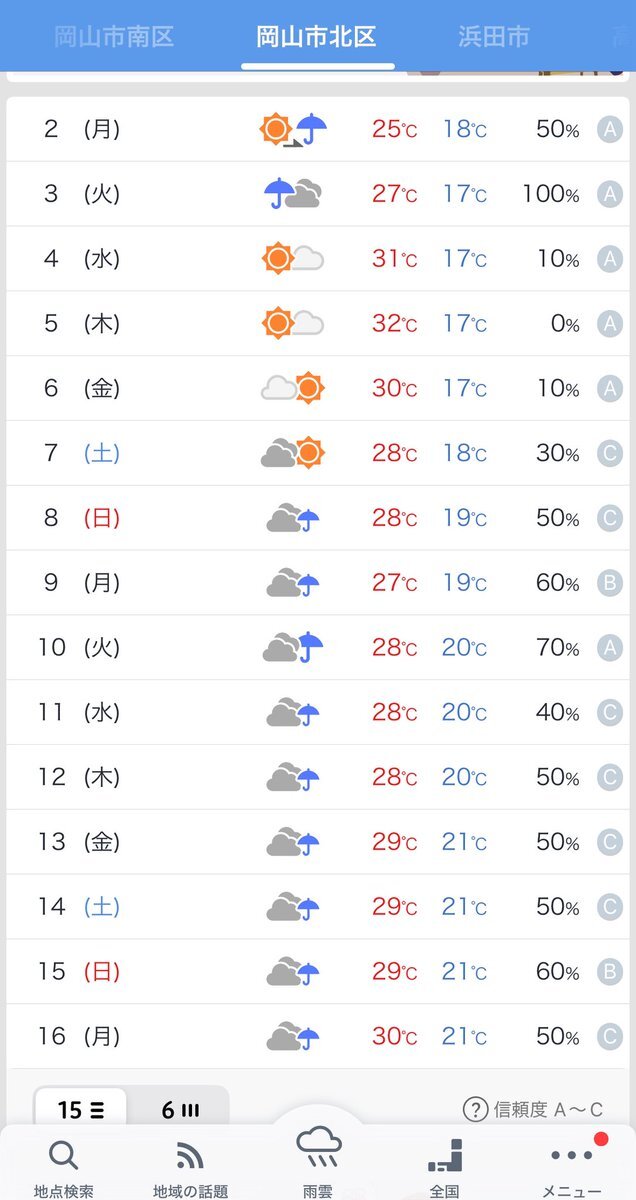Select the day 5 (木) forecast row
Image resolution: width=636 pixels, height=1200 pixels.
[318, 324]
